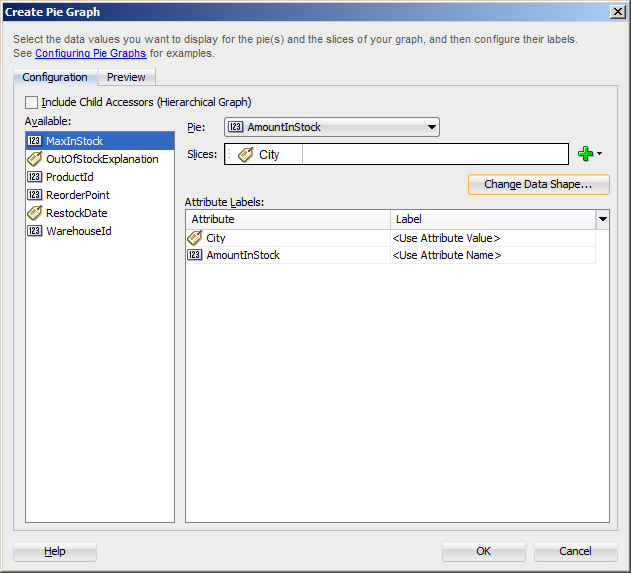Click the tag icon beside OutOfStockExplanation
The height and width of the screenshot is (573, 631).
[34, 159]
